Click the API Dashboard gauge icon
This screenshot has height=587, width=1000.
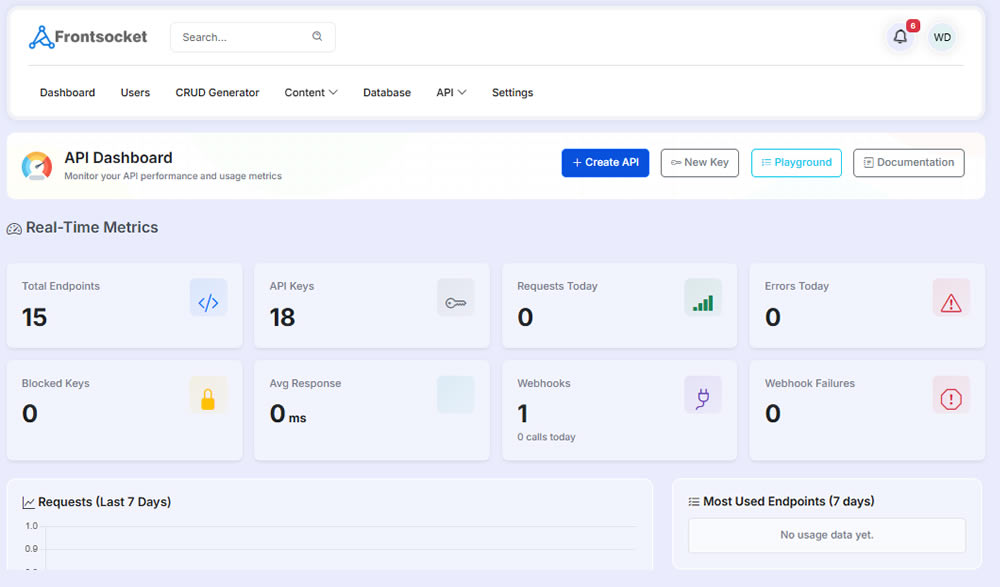37,166
